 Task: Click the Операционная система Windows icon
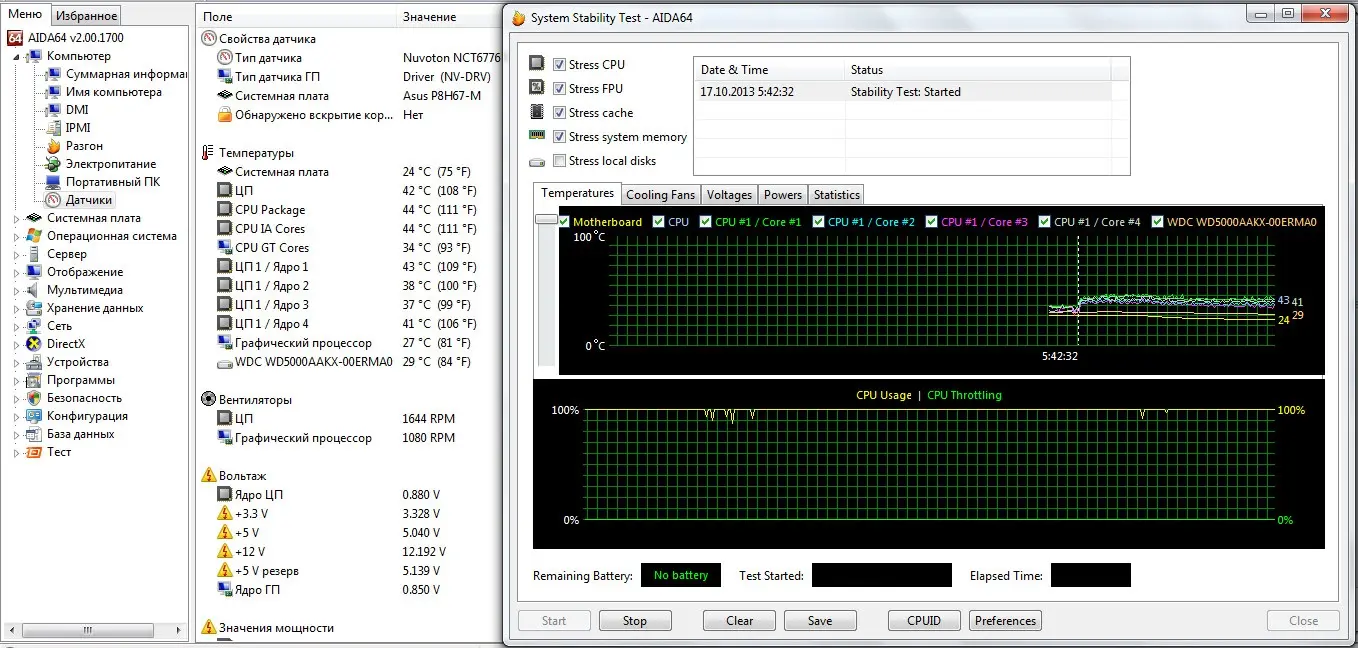pos(34,236)
